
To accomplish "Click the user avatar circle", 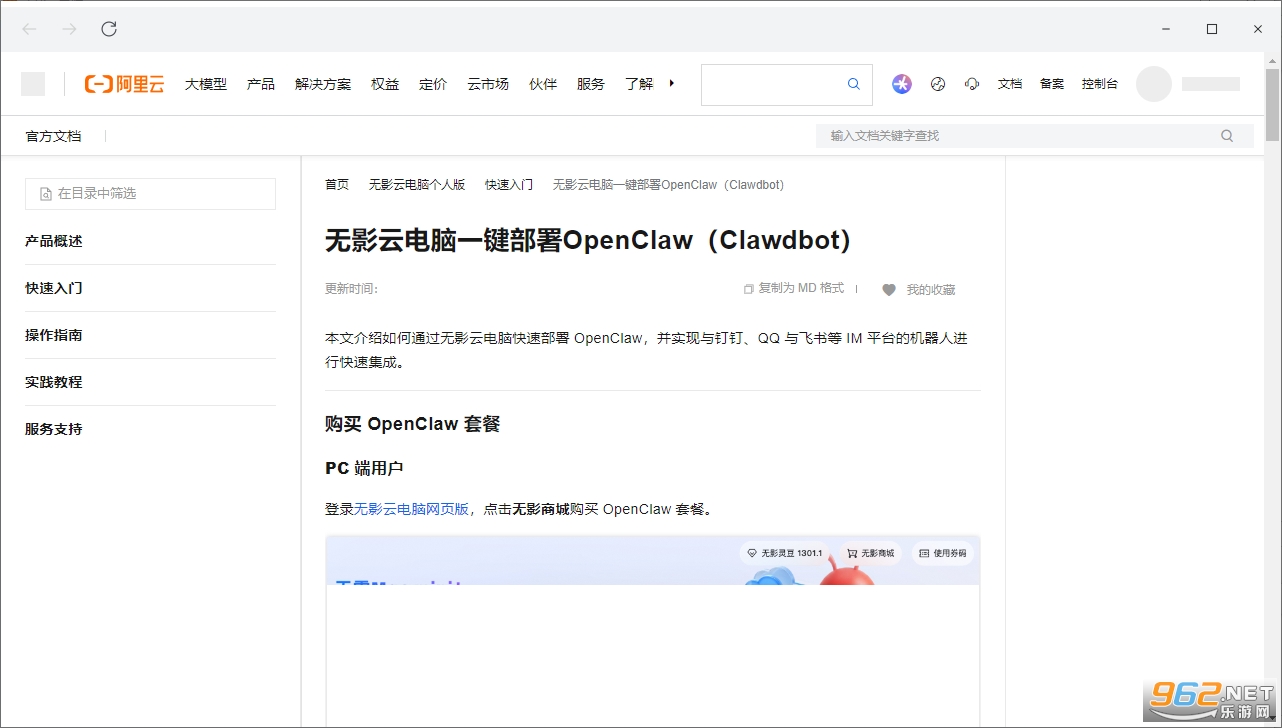I will pos(1154,84).
